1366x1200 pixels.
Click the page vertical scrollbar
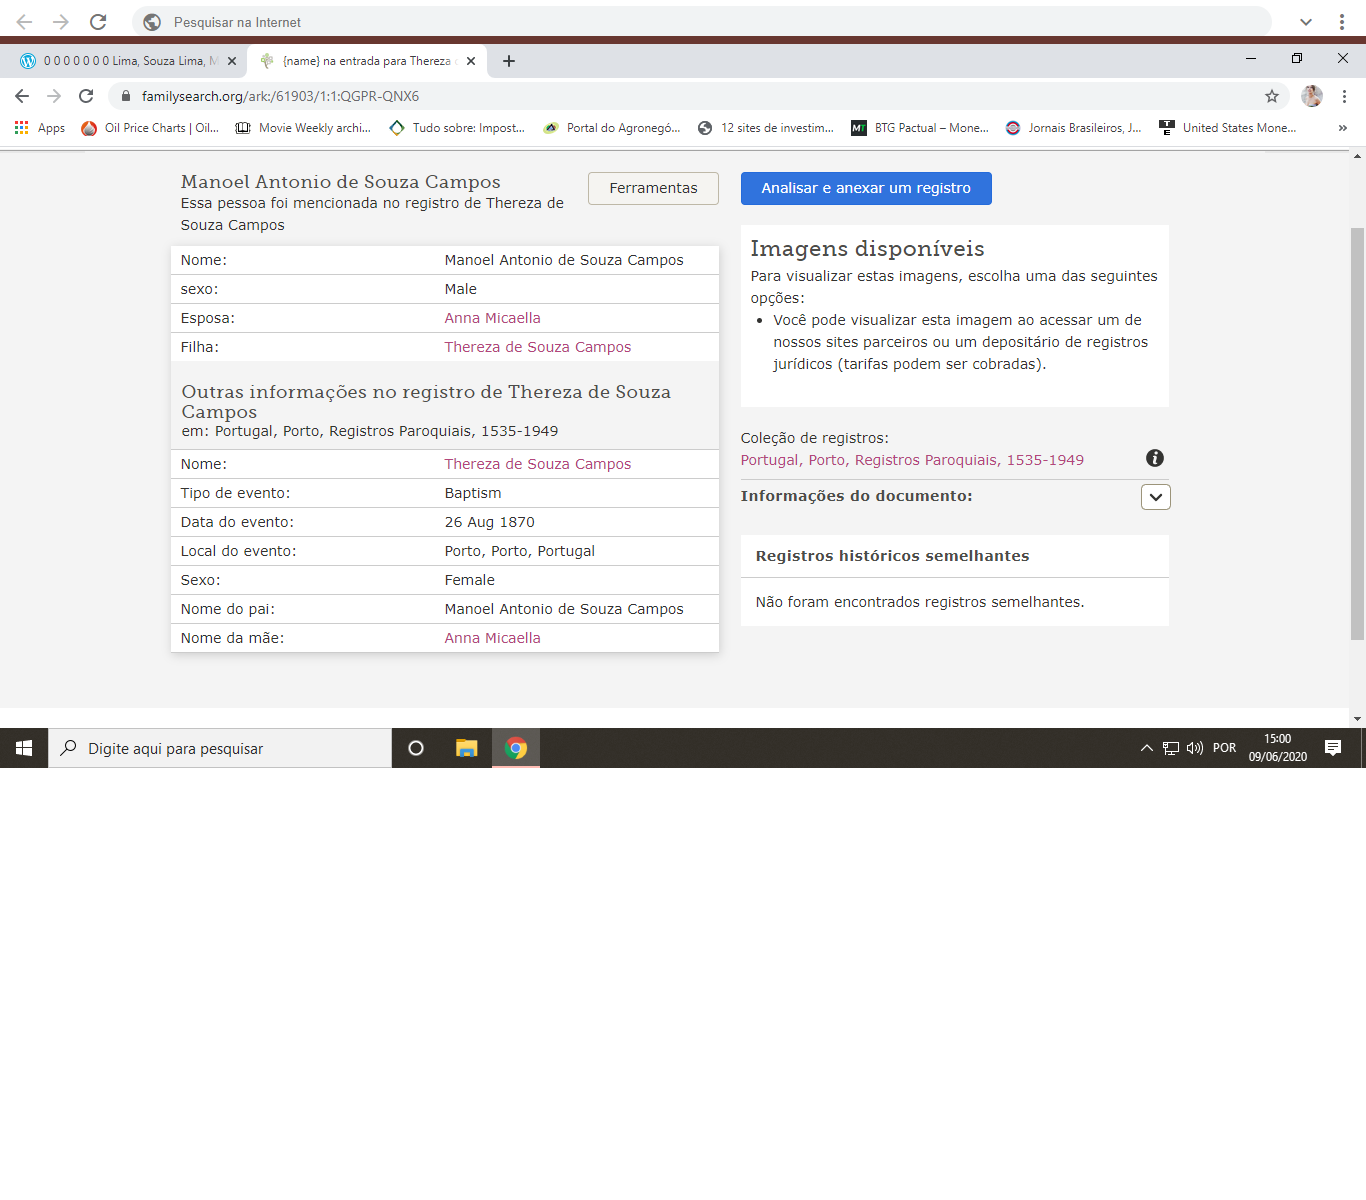tap(1357, 433)
